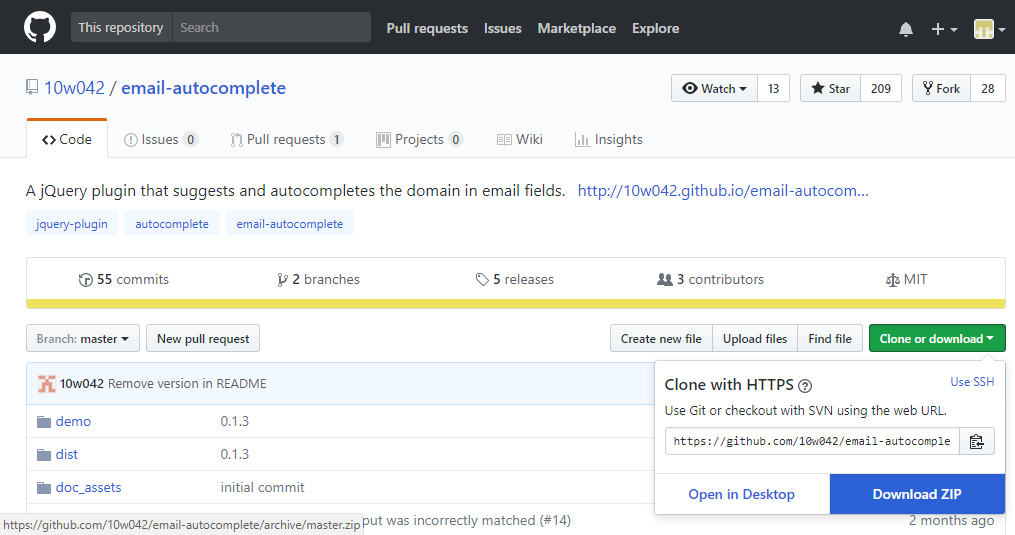Select the HTTPS clone URL field
Screen dimensions: 1015x535
pyautogui.click(x=812, y=442)
